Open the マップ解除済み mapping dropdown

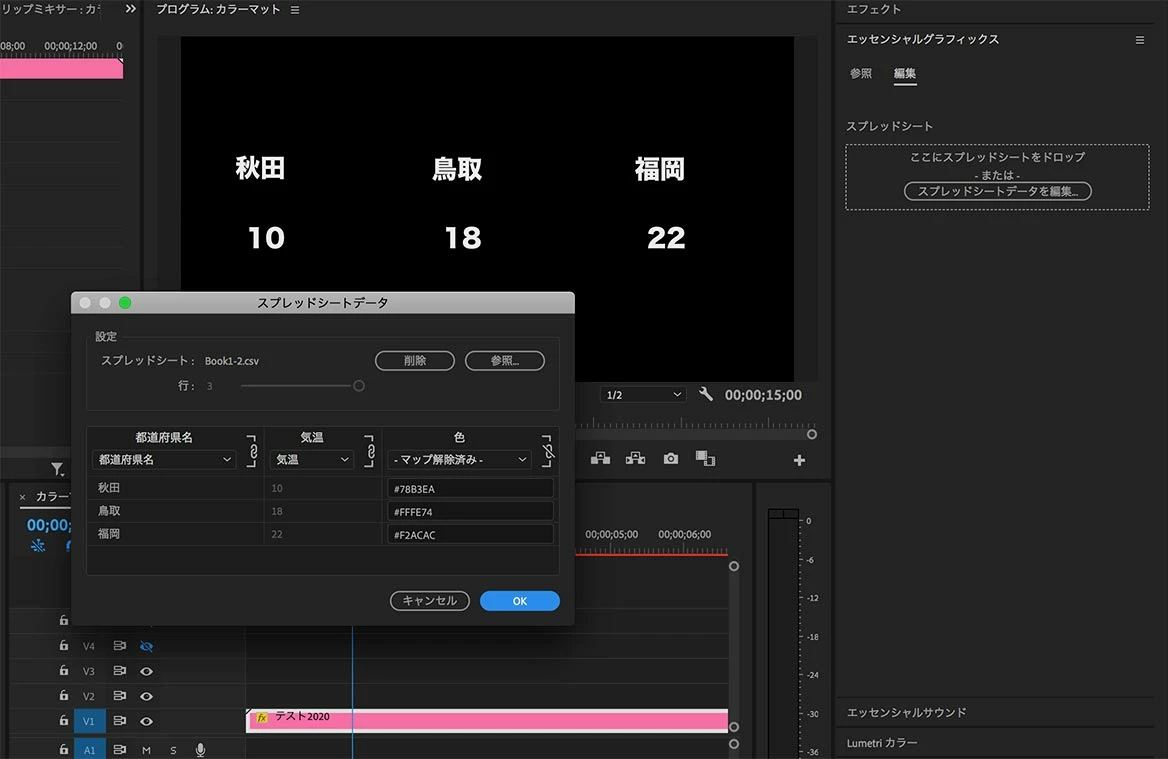tap(460, 460)
